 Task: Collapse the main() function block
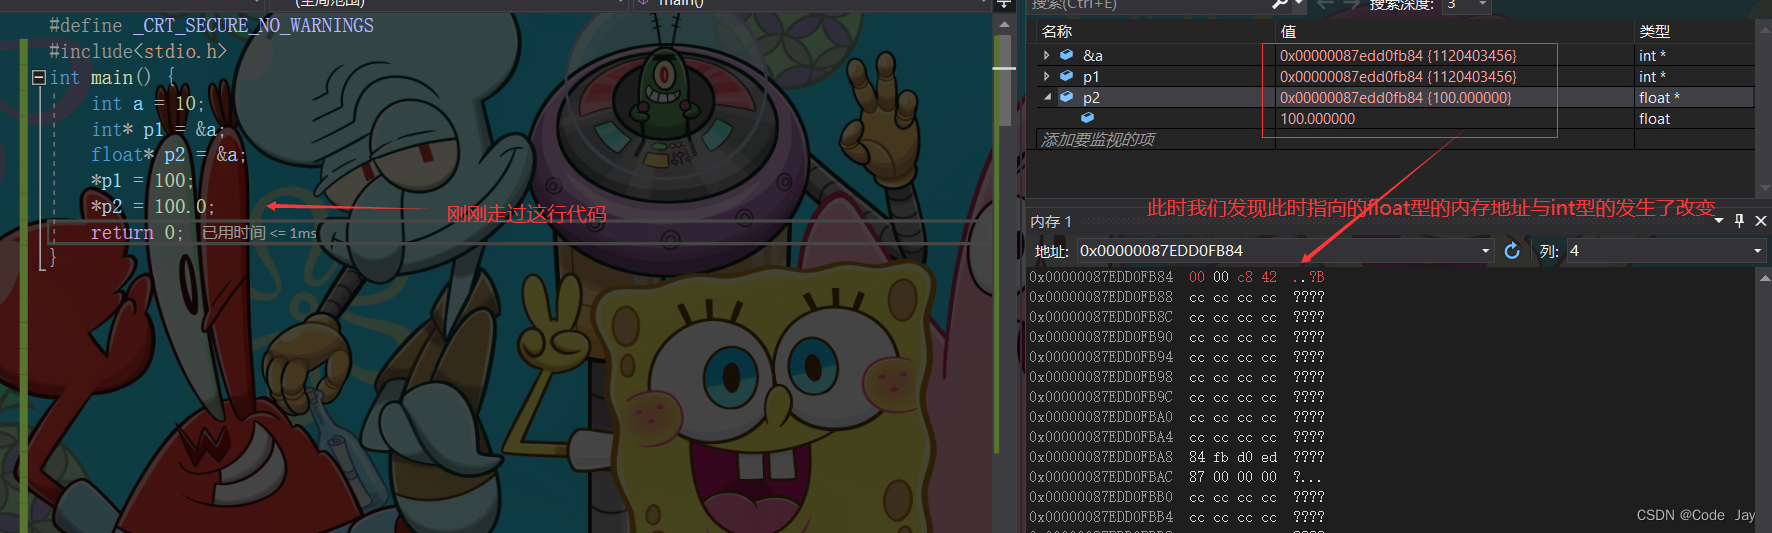pyautogui.click(x=38, y=77)
